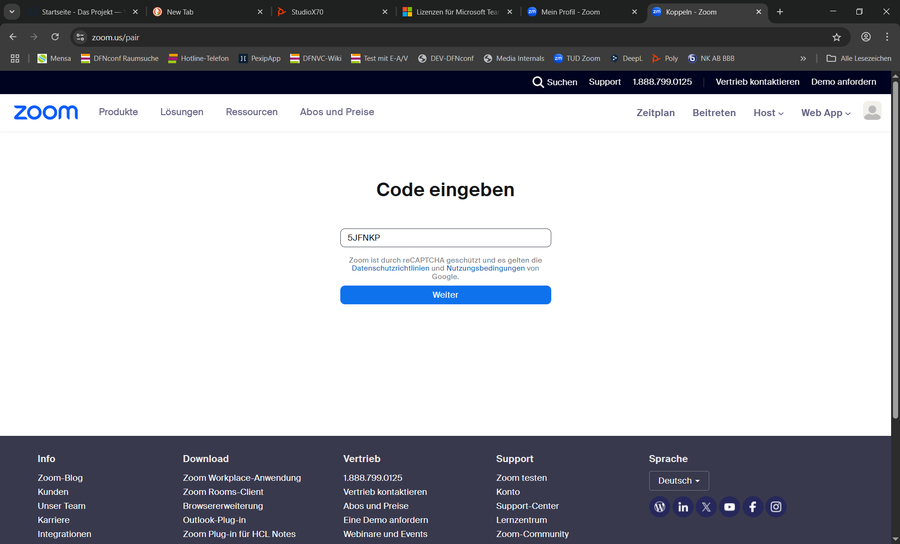Click the blue Weiter button
The height and width of the screenshot is (544, 900).
click(x=445, y=295)
